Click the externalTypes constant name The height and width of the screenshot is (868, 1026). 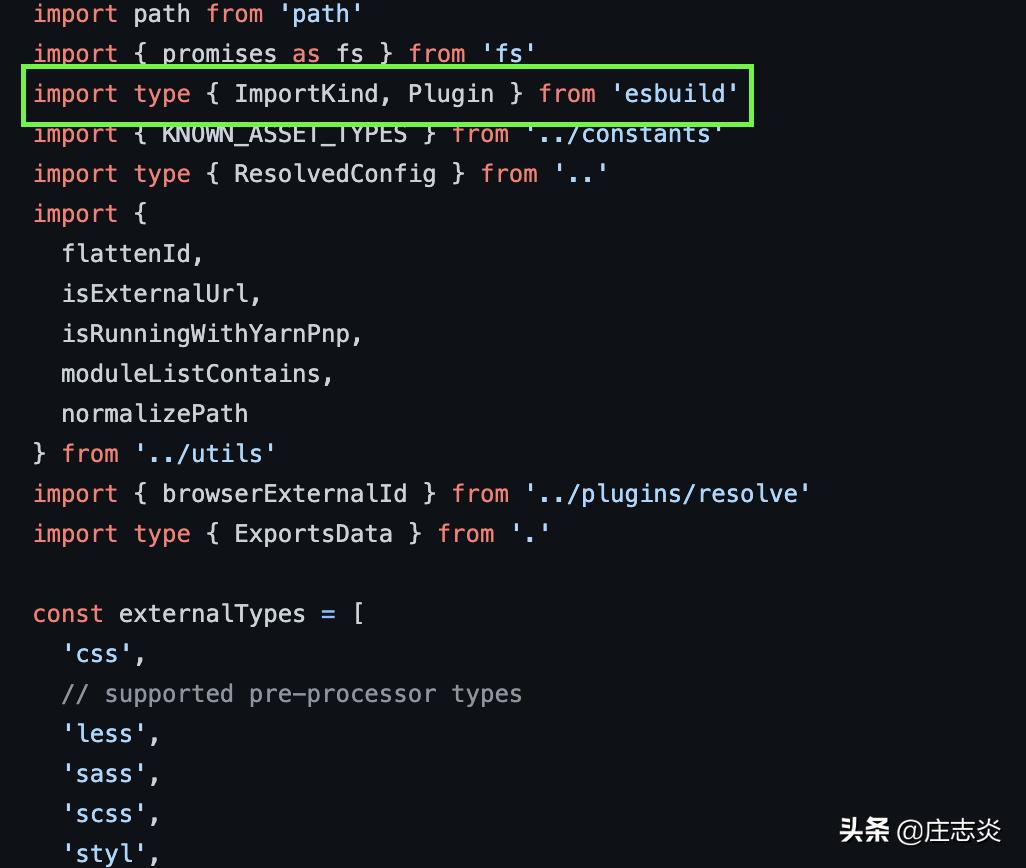tap(212, 614)
